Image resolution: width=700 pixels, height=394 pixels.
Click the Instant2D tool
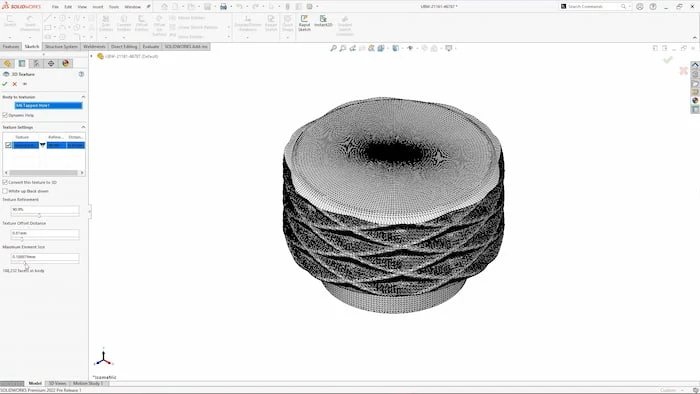(323, 21)
